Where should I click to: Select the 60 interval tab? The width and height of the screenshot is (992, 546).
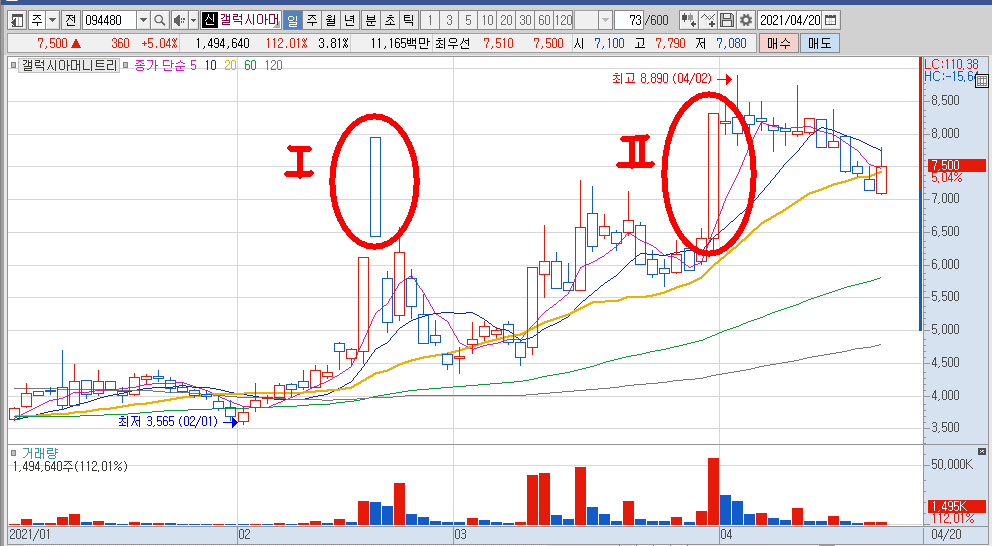[x=543, y=20]
